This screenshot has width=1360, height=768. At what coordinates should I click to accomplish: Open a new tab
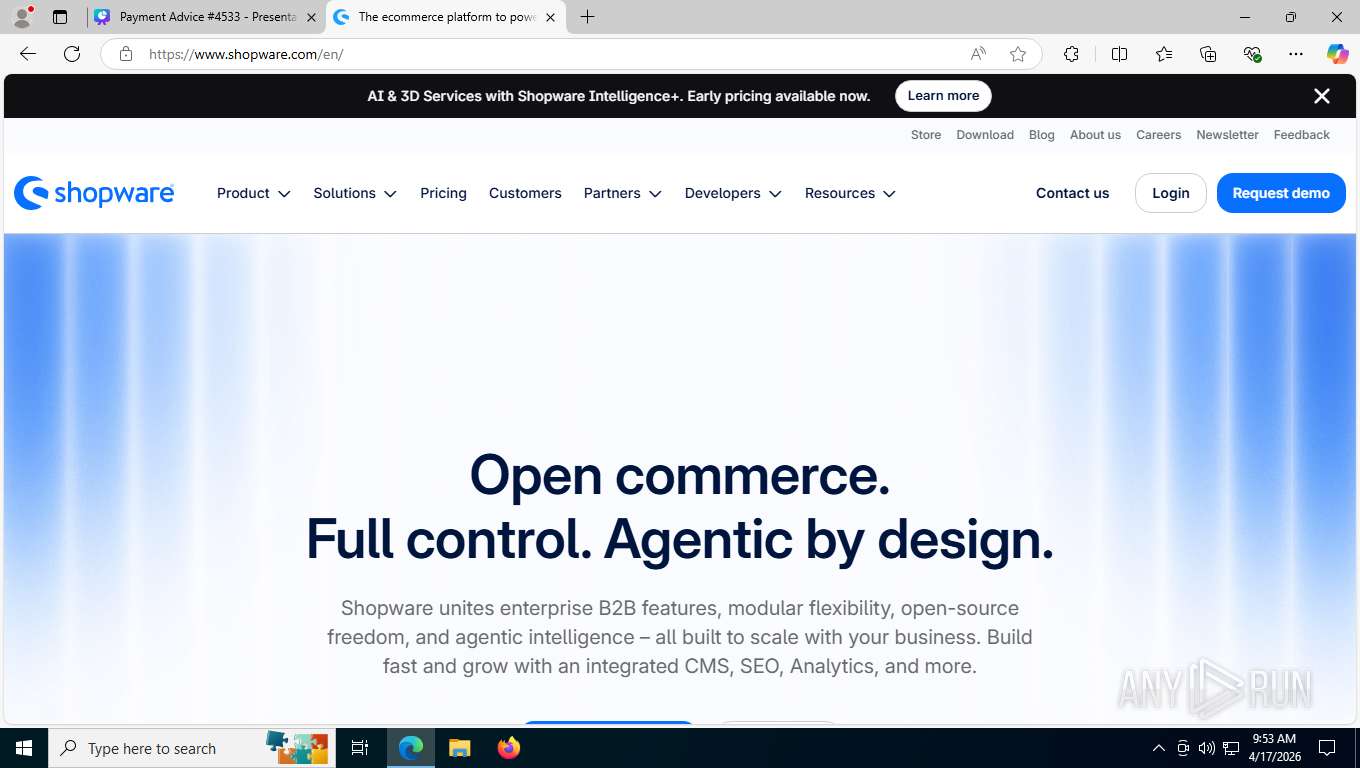[x=587, y=17]
